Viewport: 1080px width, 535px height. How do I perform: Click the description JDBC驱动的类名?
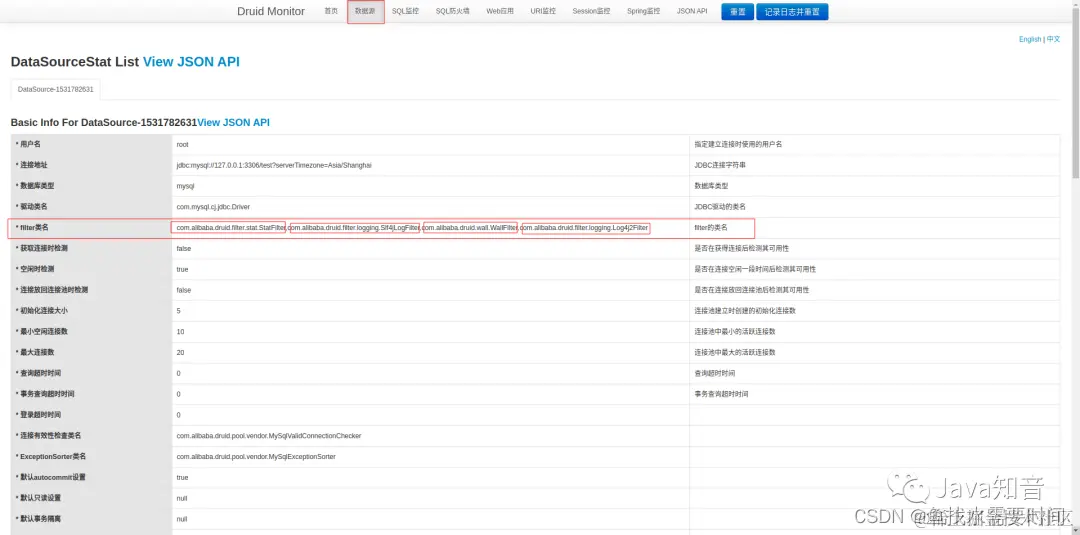tap(720, 207)
